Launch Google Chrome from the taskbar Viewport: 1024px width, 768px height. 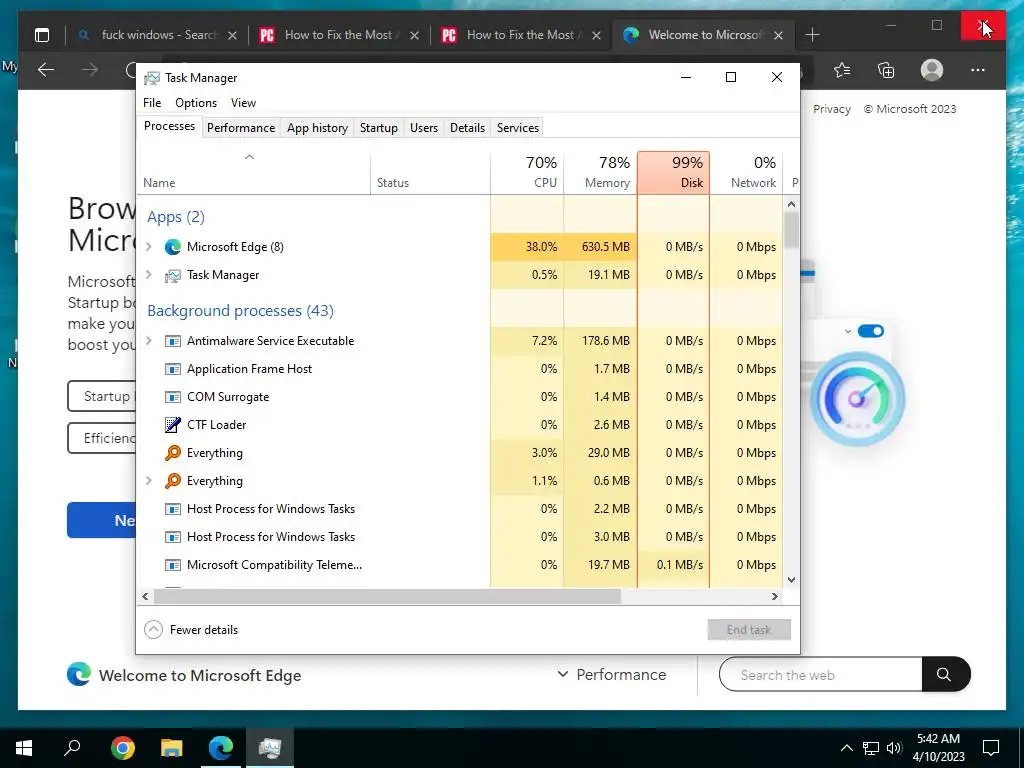(123, 748)
